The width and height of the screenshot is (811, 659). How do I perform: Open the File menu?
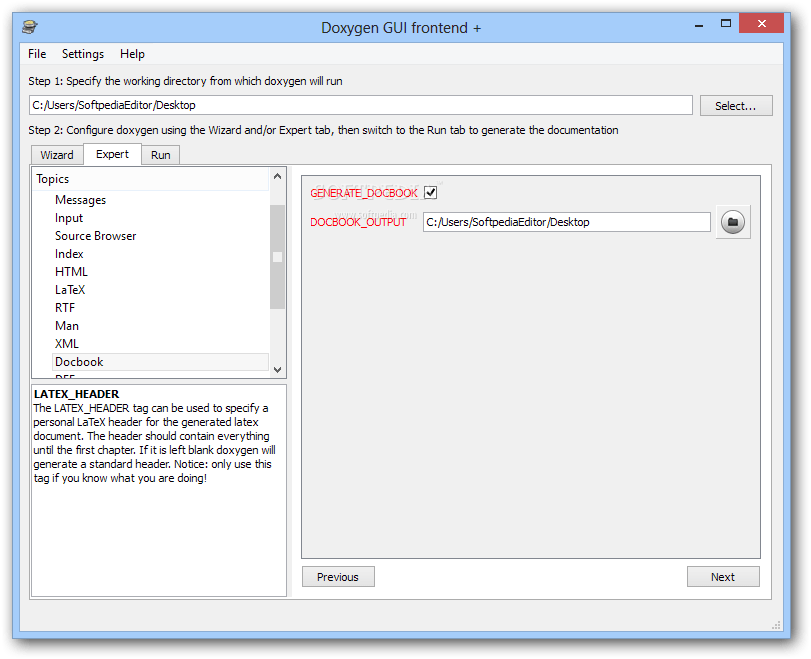pyautogui.click(x=37, y=54)
